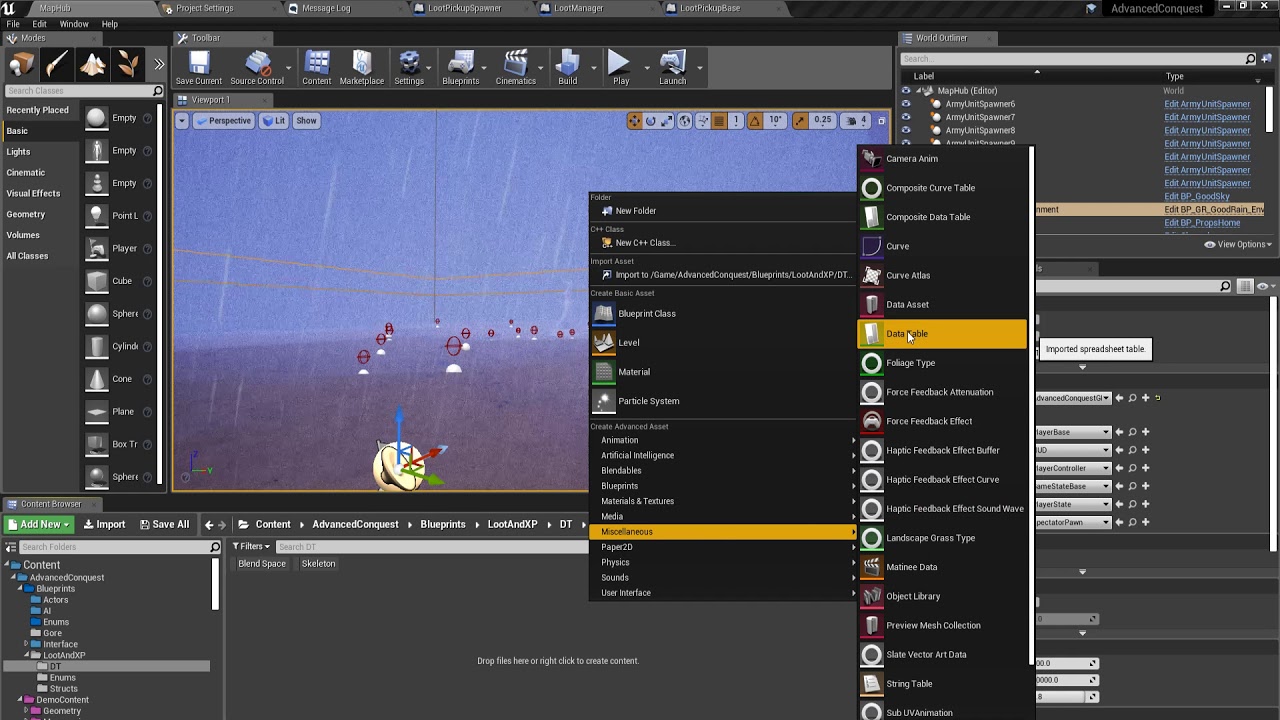This screenshot has height=720, width=1280.
Task: Click the Import button
Action: click(104, 524)
